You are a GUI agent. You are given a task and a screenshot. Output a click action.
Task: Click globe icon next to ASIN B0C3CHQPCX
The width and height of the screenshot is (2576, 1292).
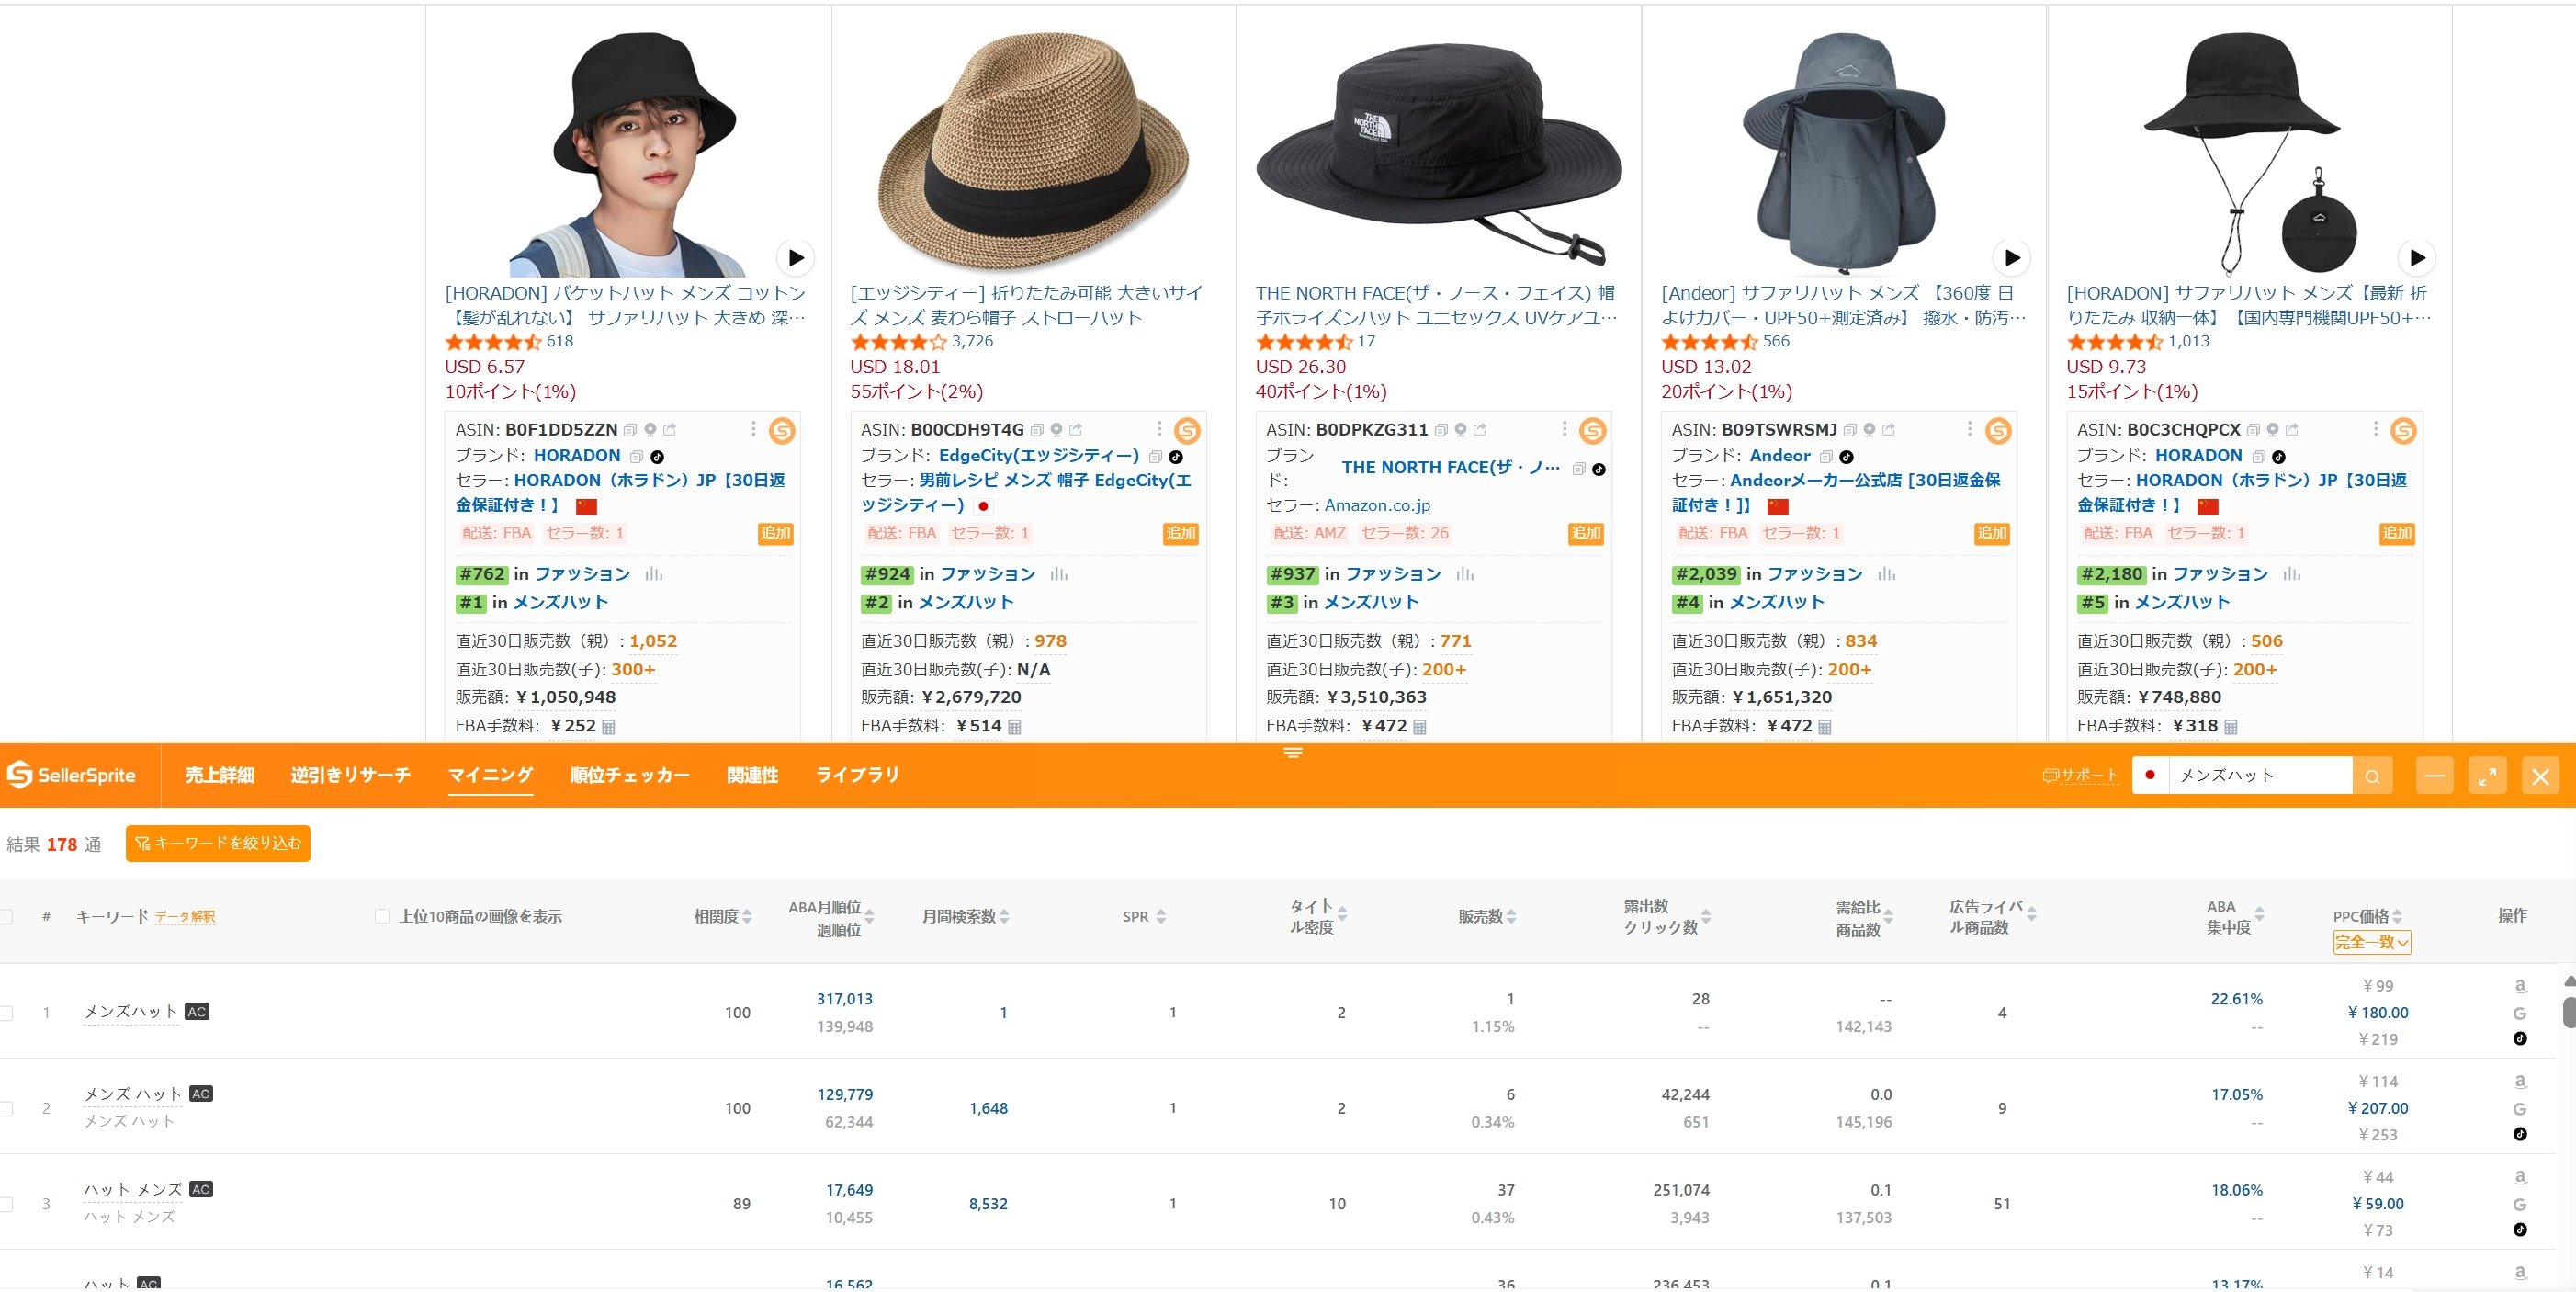2273,430
